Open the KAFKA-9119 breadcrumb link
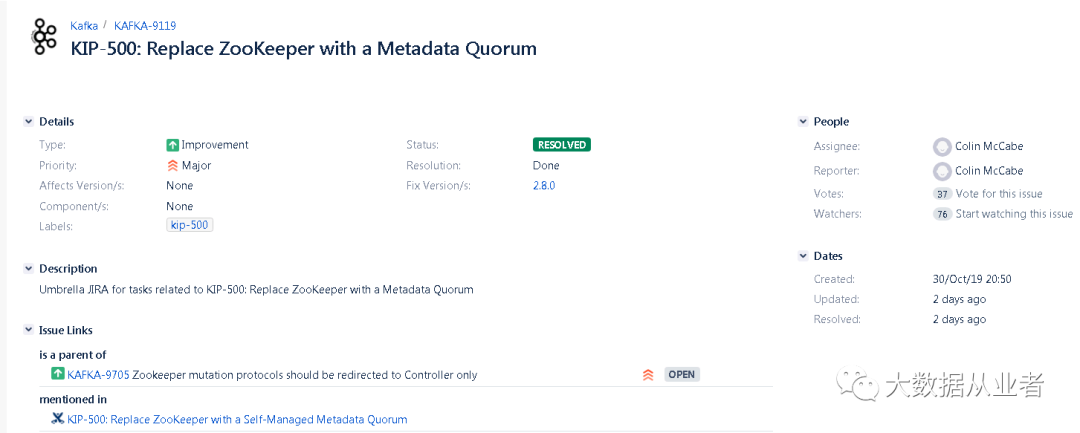The image size is (1080, 433). coord(145,25)
